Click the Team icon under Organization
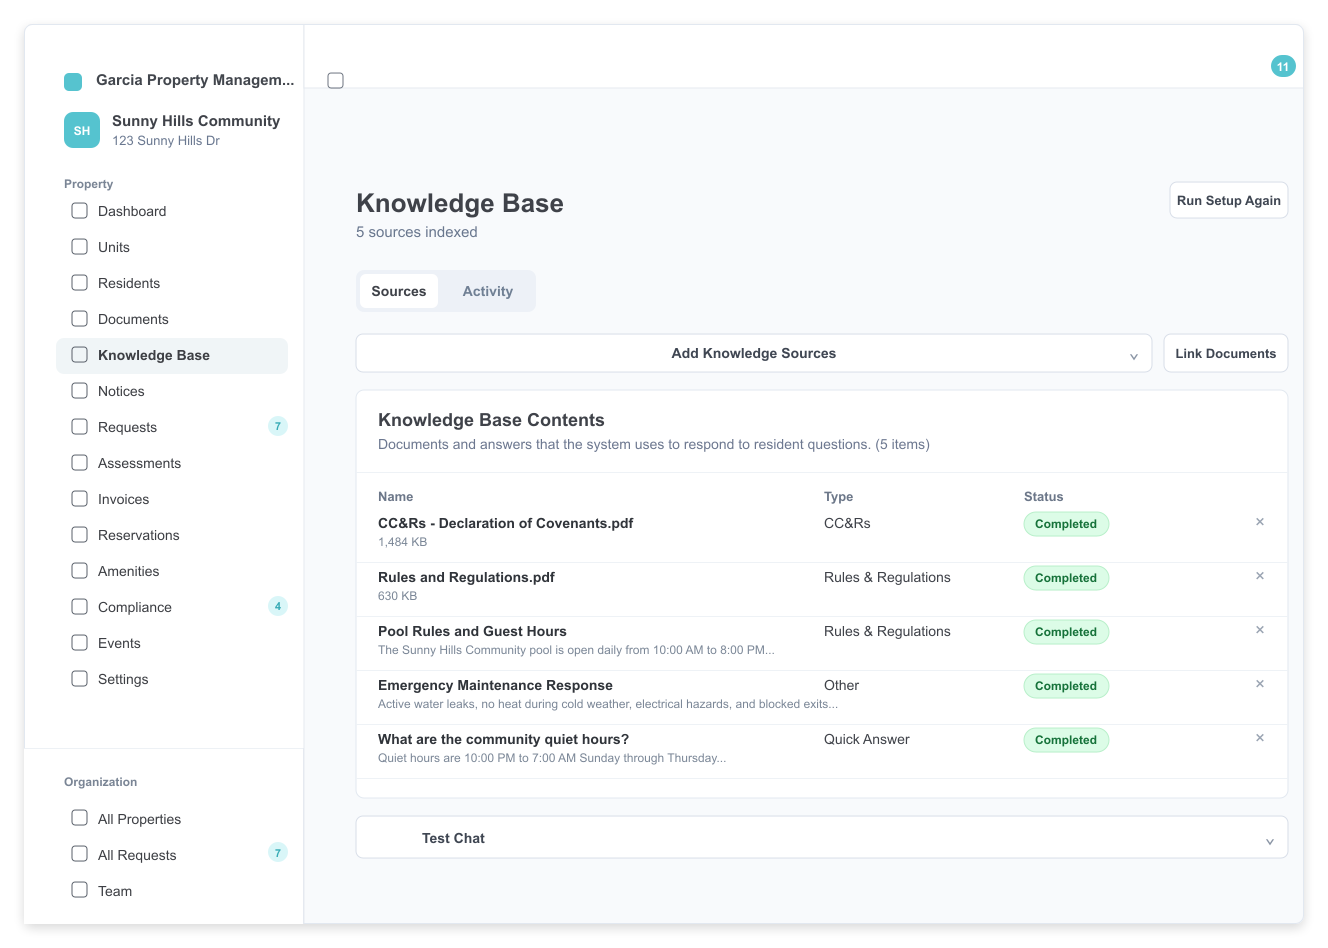 [80, 890]
